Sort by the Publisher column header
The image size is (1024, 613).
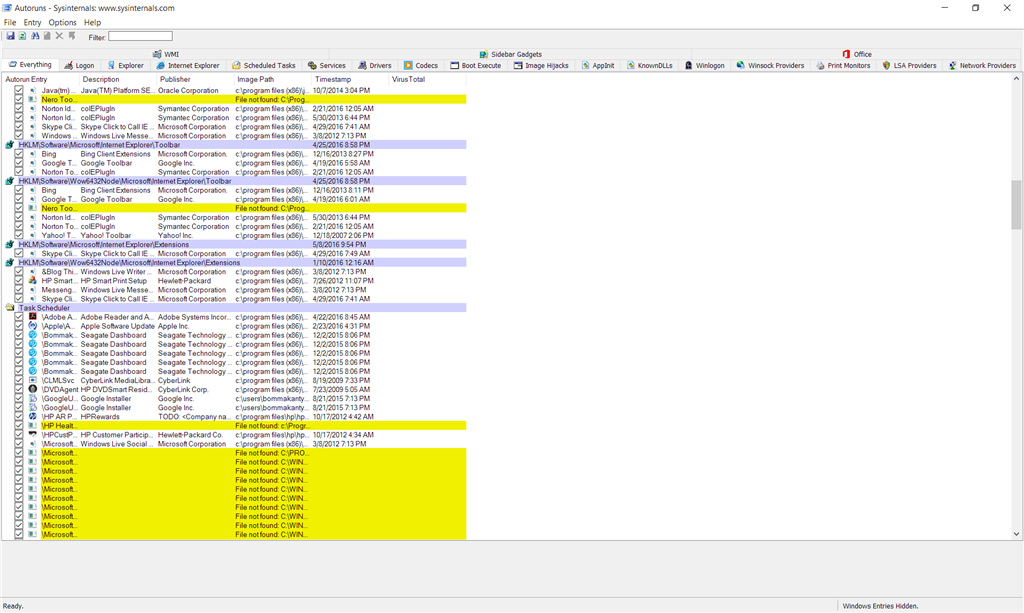pyautogui.click(x=195, y=79)
